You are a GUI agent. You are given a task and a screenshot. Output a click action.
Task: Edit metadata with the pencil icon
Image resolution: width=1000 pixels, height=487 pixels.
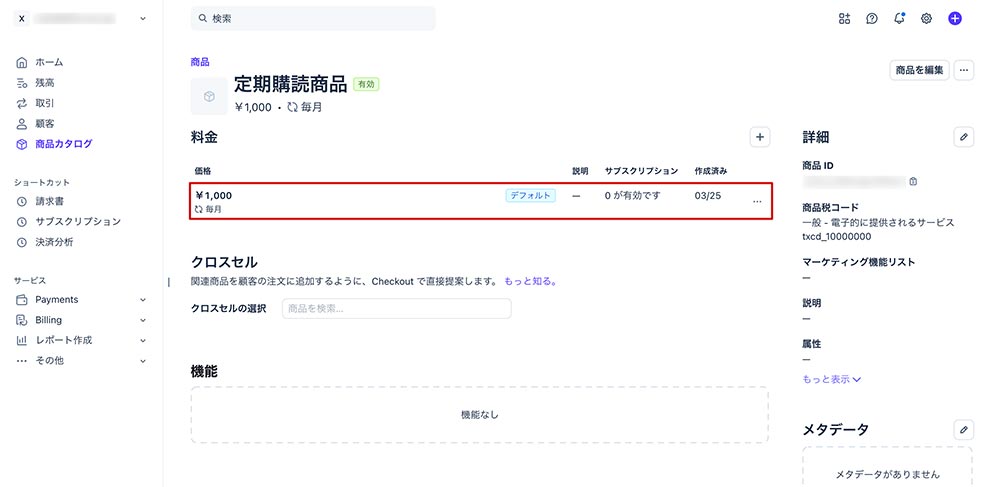pos(963,429)
